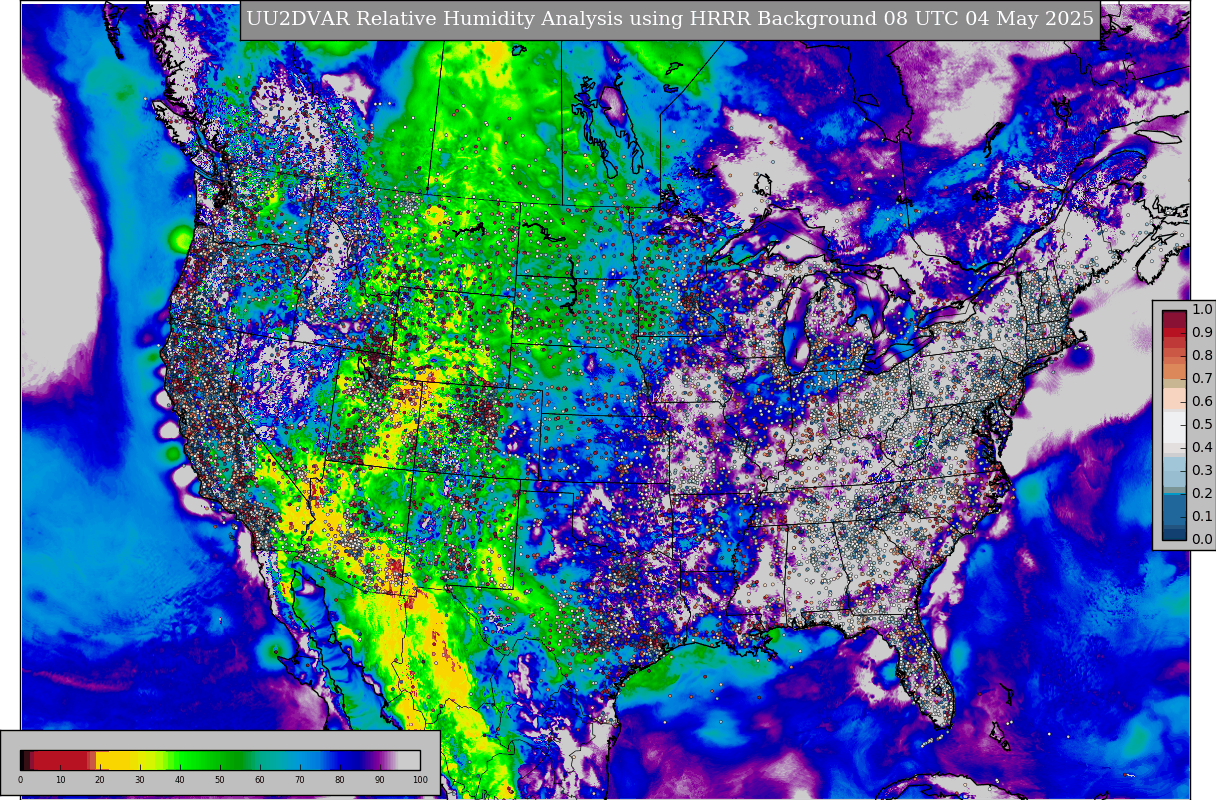The width and height of the screenshot is (1216, 800).
Task: Click the 0 tick on humidity colorbar
Action: click(20, 780)
